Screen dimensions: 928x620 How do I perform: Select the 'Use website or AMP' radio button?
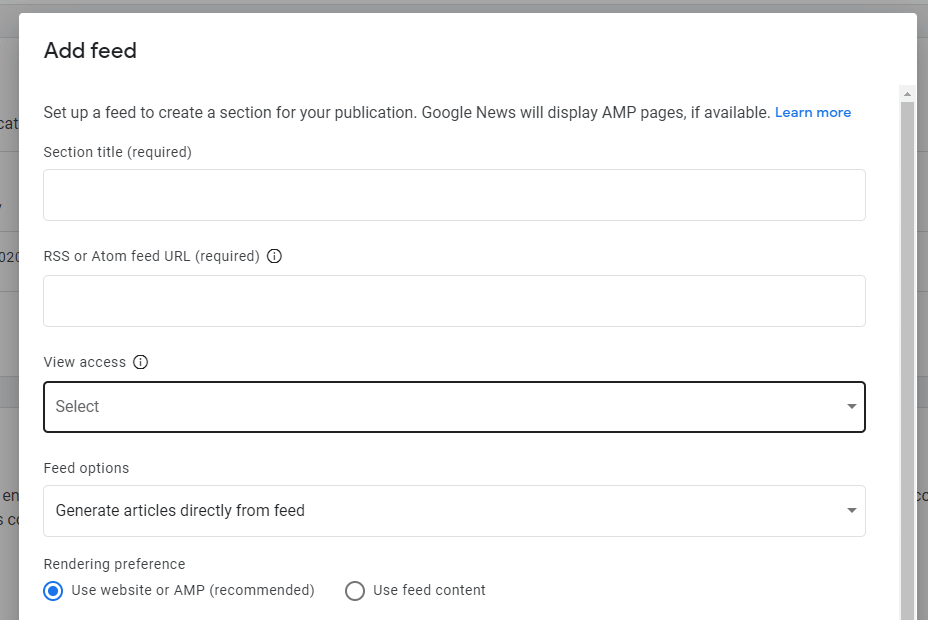(53, 591)
